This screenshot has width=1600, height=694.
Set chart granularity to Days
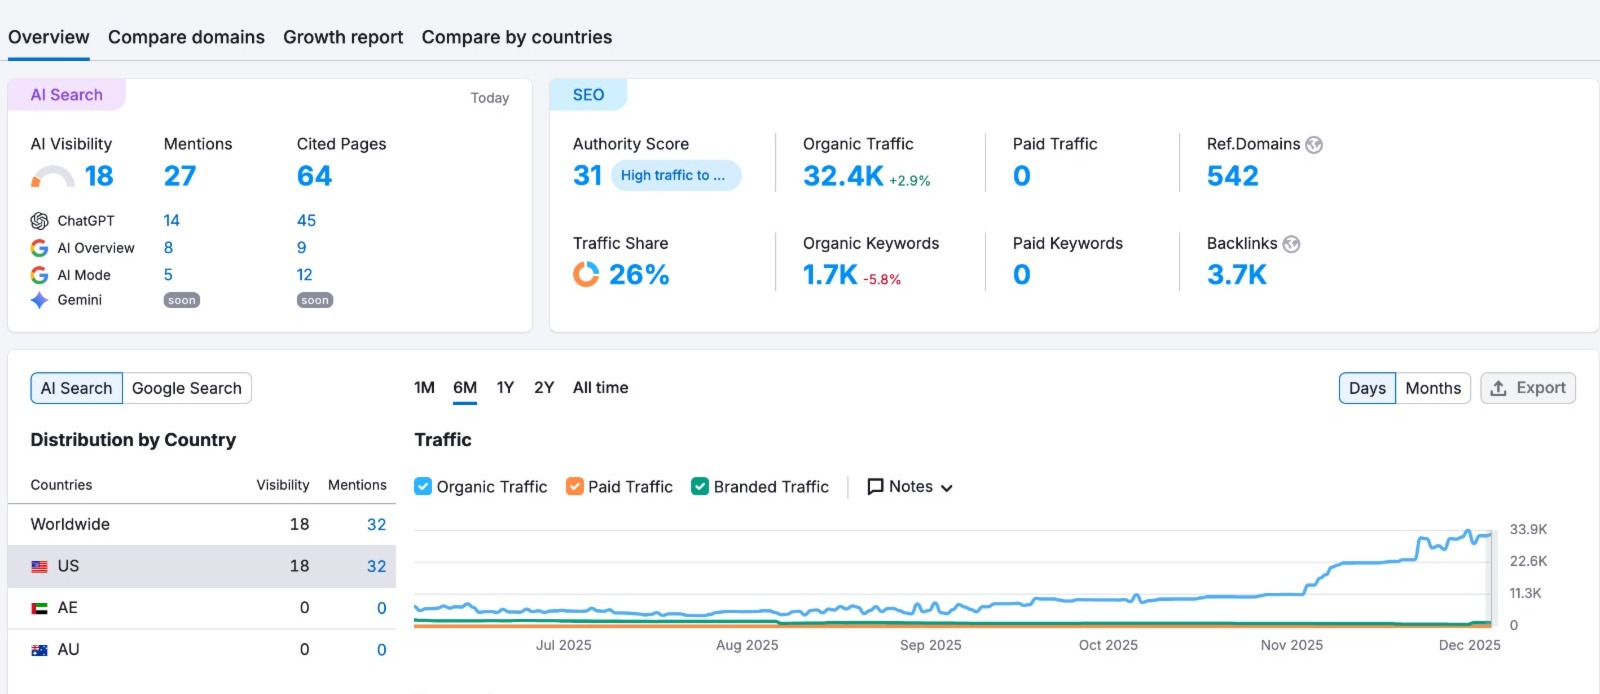click(1367, 388)
